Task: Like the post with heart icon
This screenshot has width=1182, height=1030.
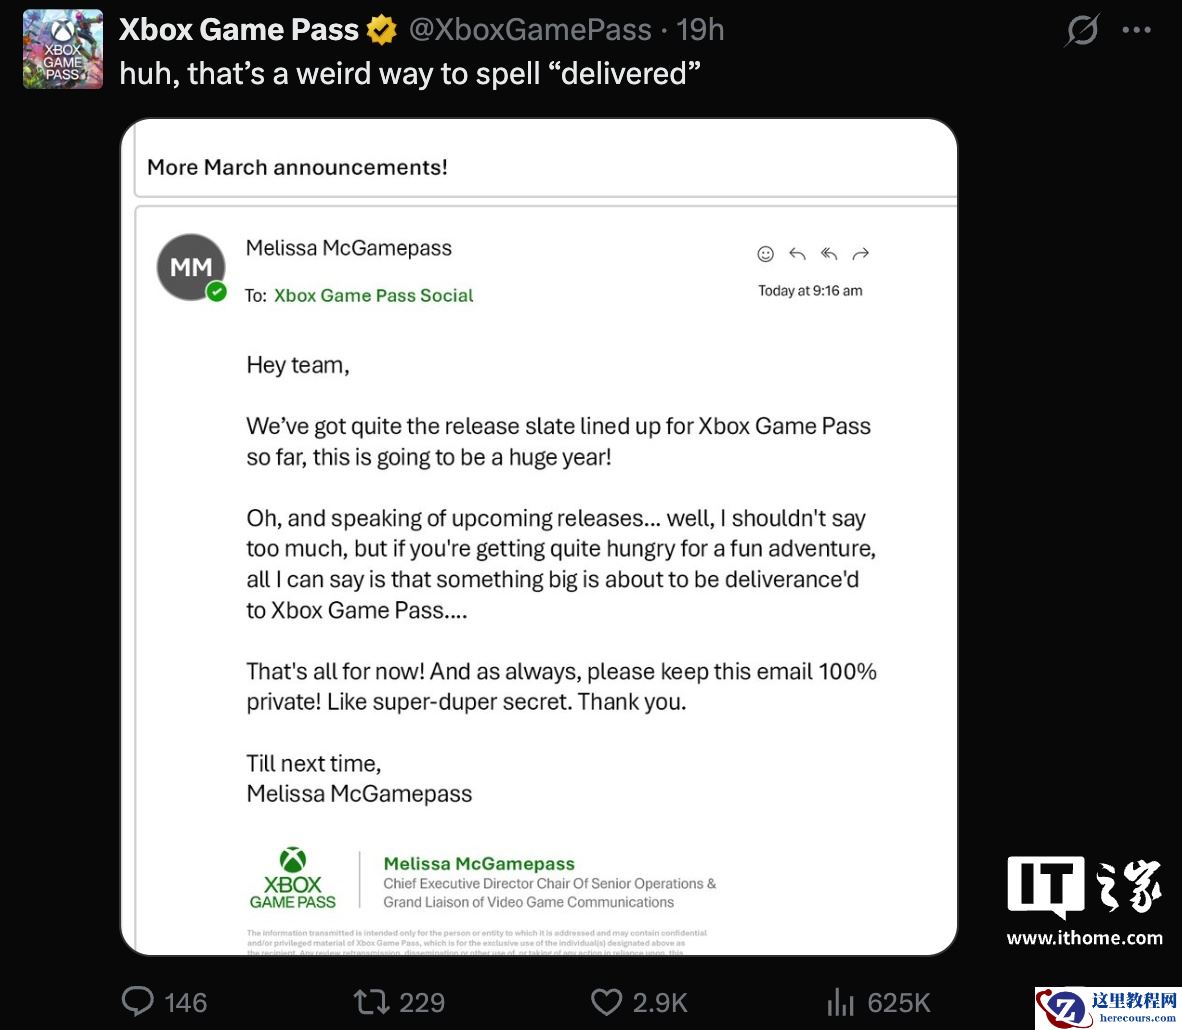Action: click(607, 1001)
